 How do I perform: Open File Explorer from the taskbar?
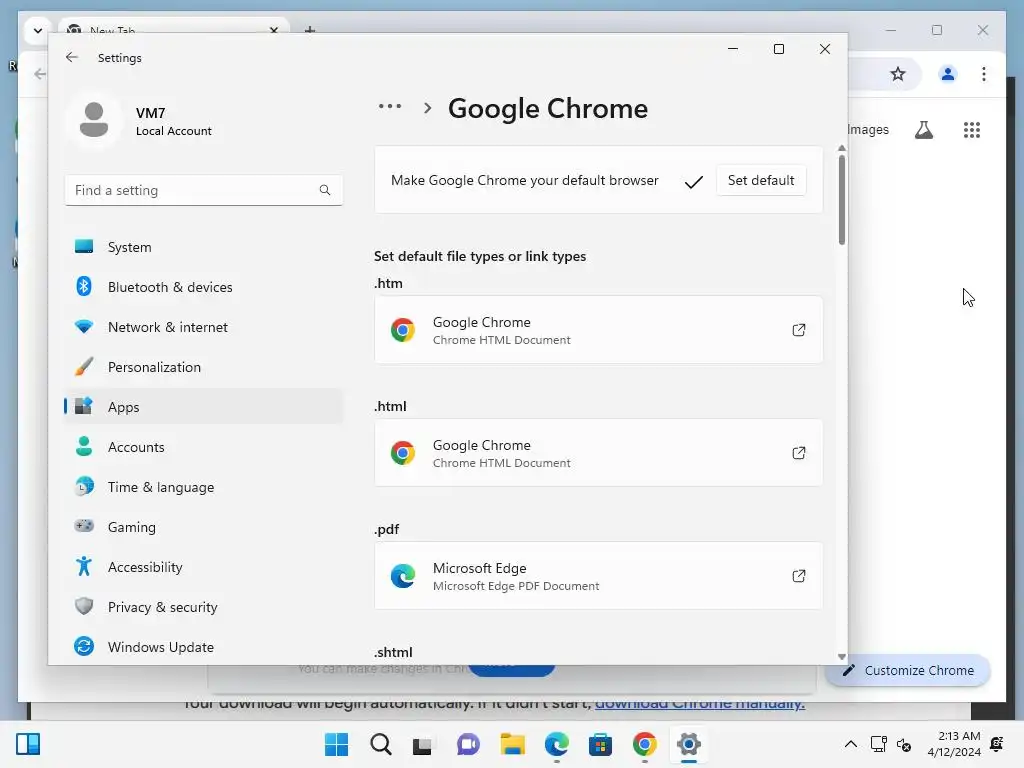pos(513,744)
